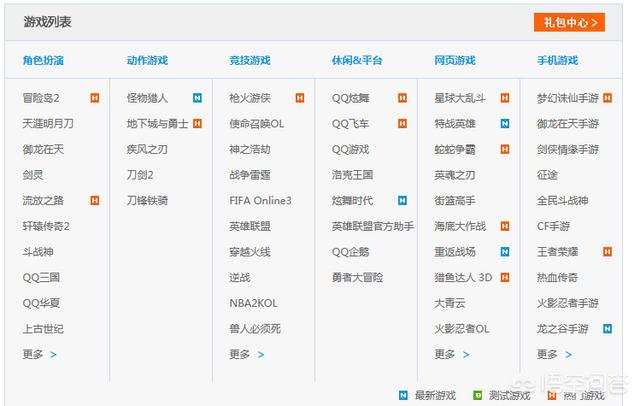Screen dimensions: 640x406
Task: Select 英雄联盟官方助手 in the list
Action: (373, 226)
